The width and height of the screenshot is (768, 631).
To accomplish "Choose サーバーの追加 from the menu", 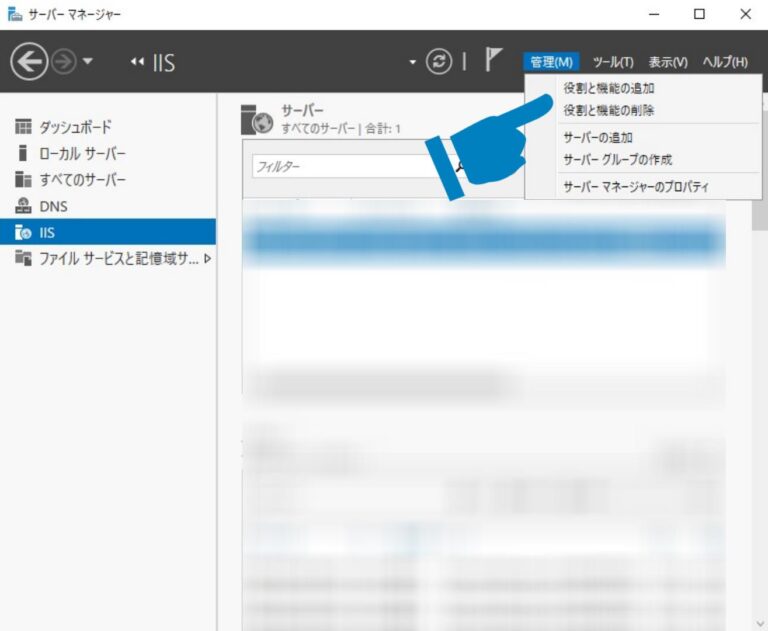I will point(598,138).
